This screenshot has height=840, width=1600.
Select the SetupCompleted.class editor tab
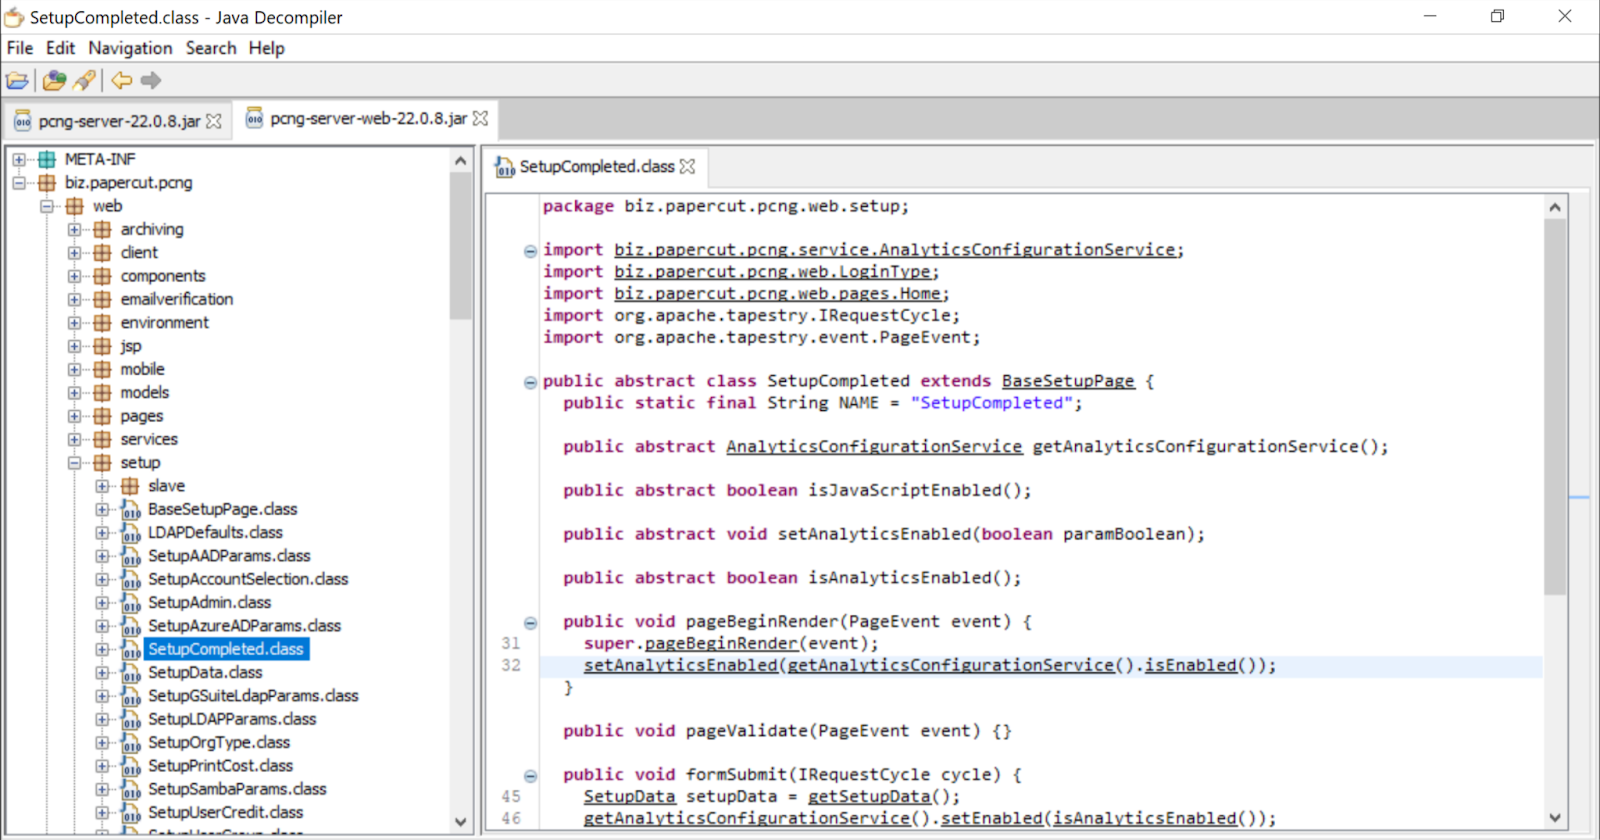pyautogui.click(x=596, y=167)
